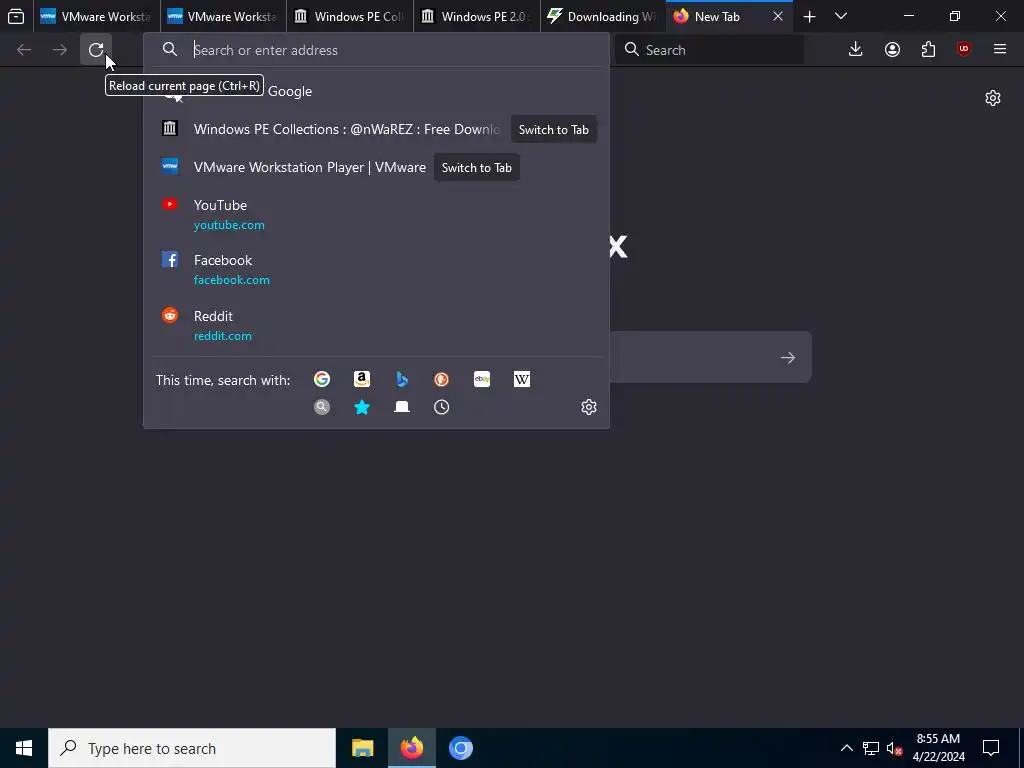Personalize new tab via gear icon

(x=993, y=98)
